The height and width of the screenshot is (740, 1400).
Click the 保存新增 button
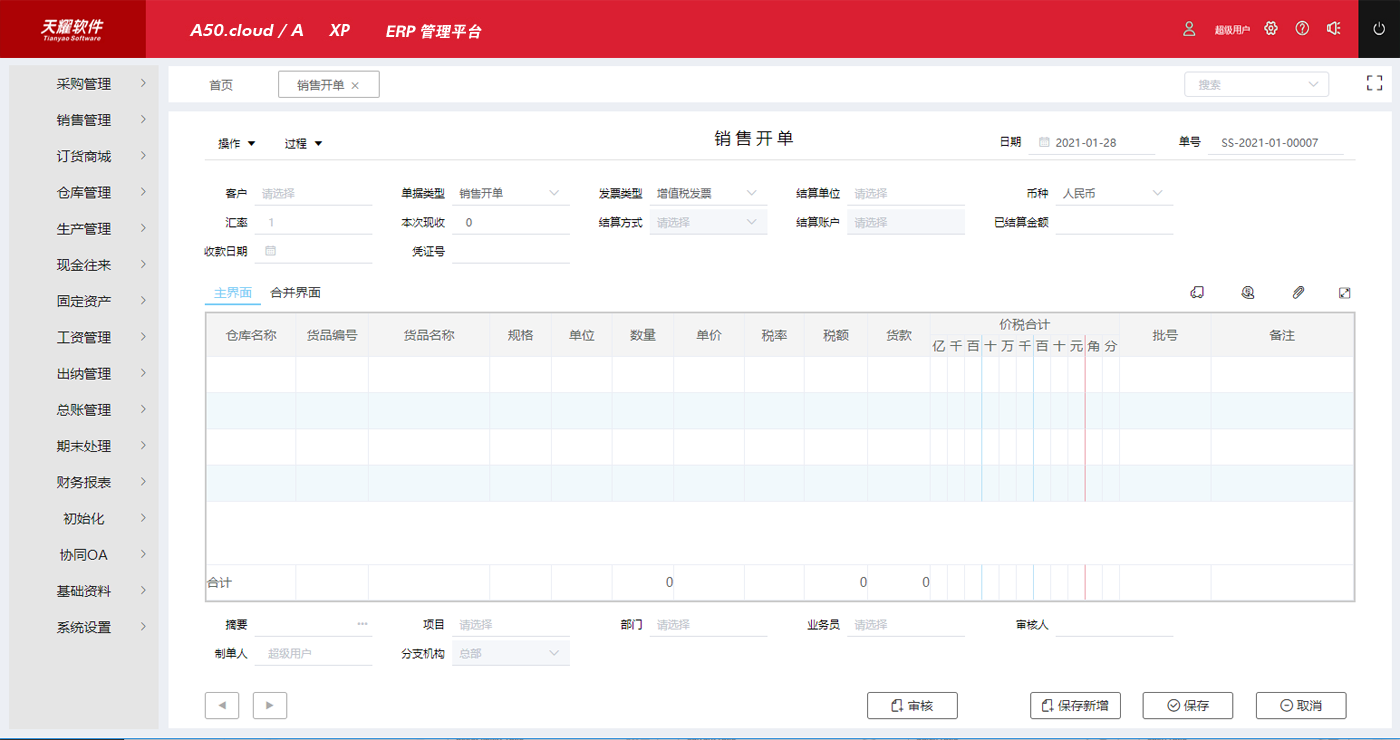point(1075,705)
